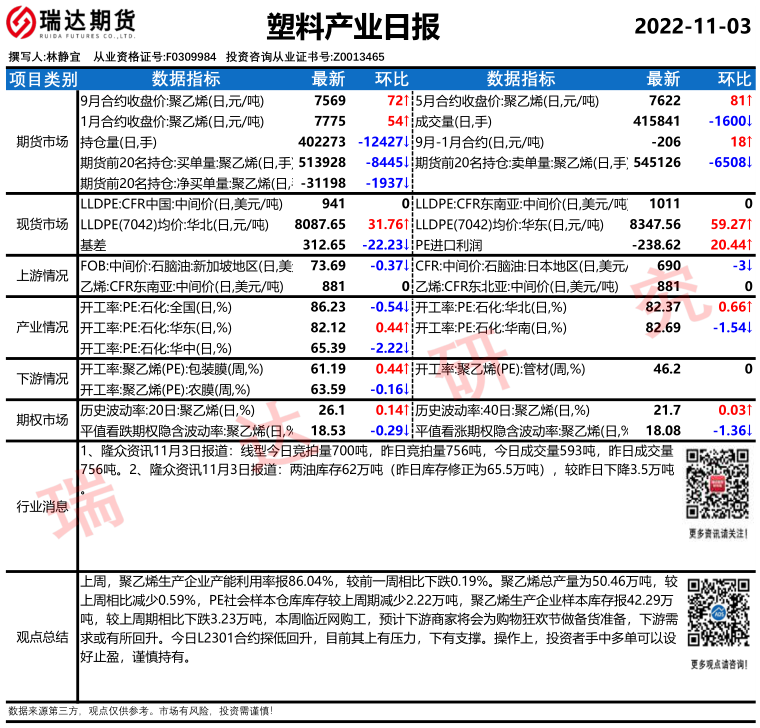Select the 塑料产业日报 report title
Viewport: 760px width, 728px height.
(354, 27)
